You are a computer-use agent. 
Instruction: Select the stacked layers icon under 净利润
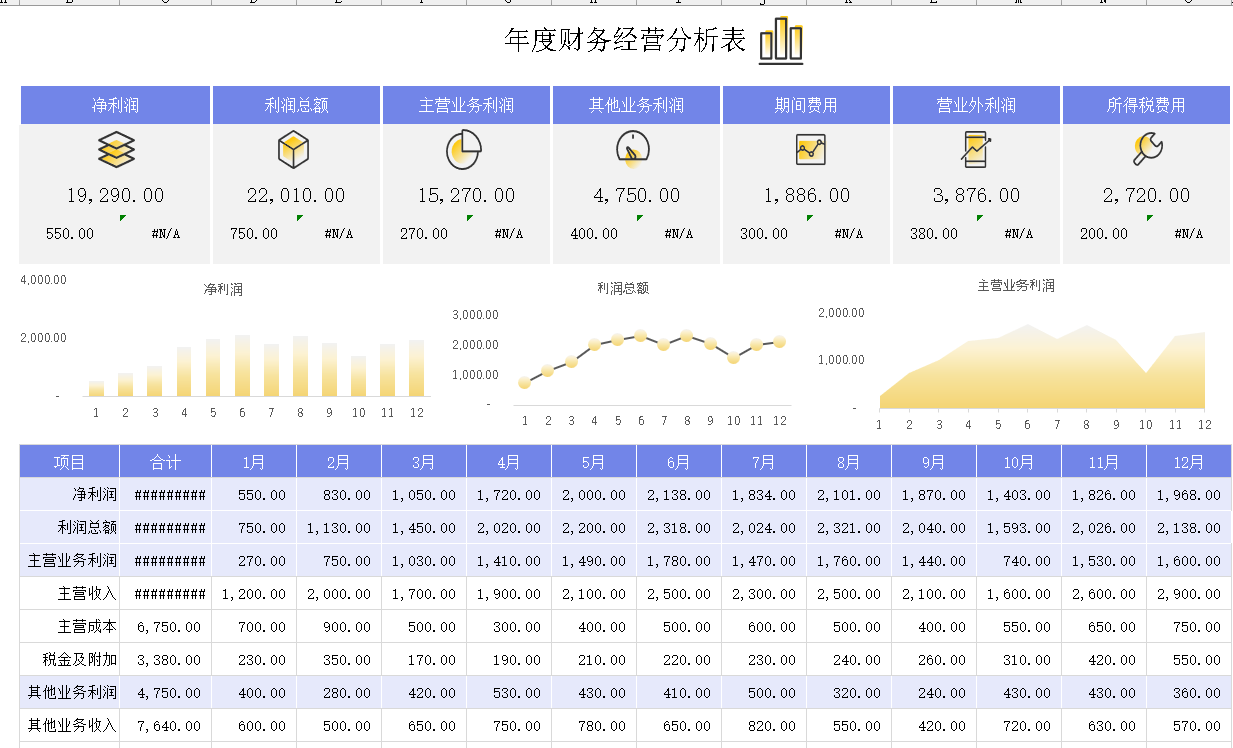pos(116,150)
